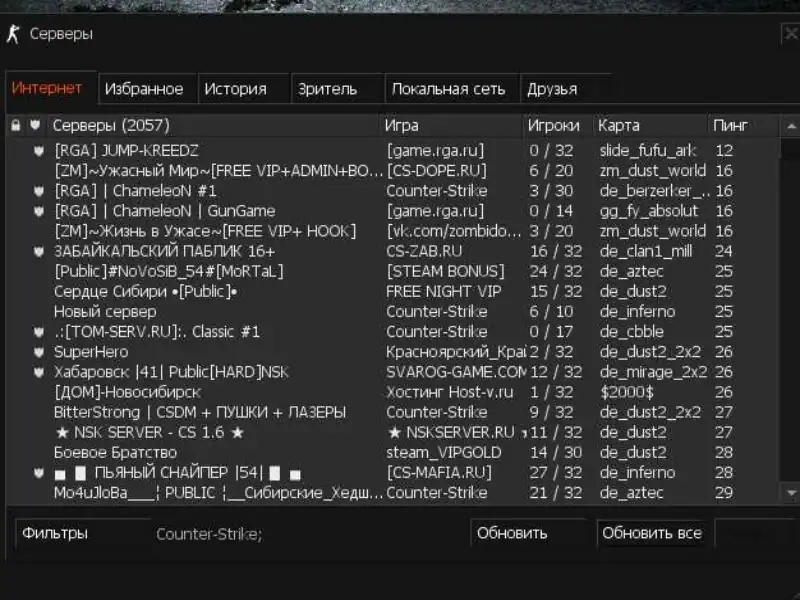Click player count 6 / 10
Screen dimensions: 800x600
point(551,312)
